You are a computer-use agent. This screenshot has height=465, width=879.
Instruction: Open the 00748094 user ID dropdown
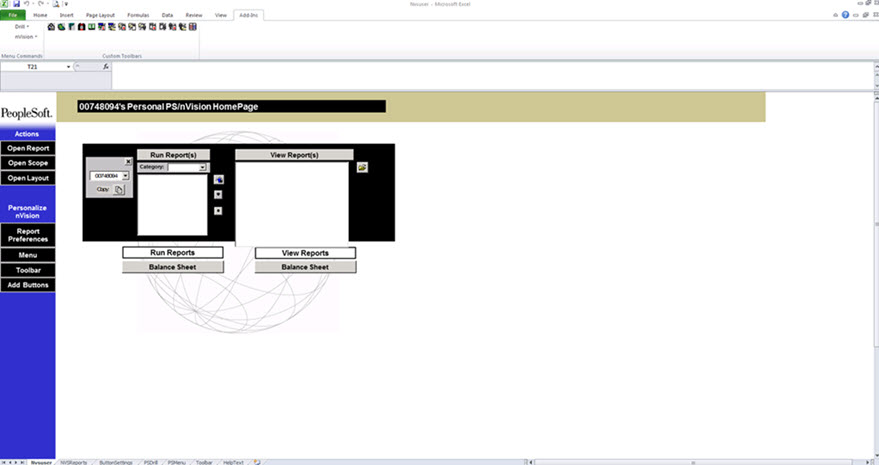pyautogui.click(x=125, y=176)
